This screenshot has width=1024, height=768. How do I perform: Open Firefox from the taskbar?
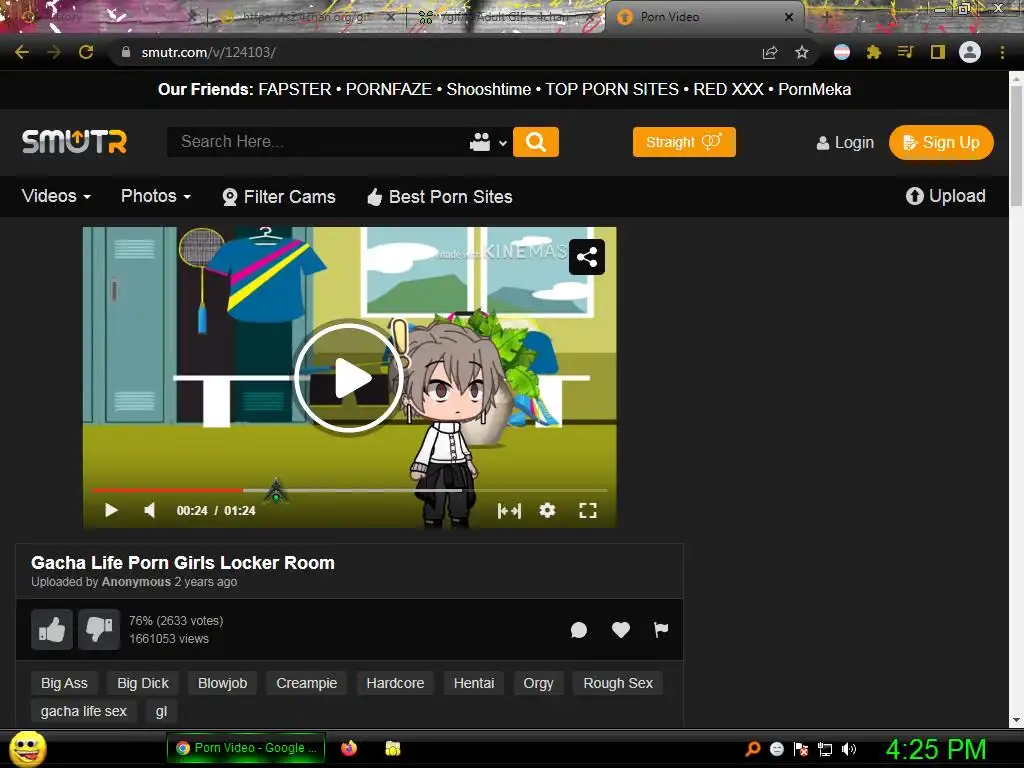point(349,748)
